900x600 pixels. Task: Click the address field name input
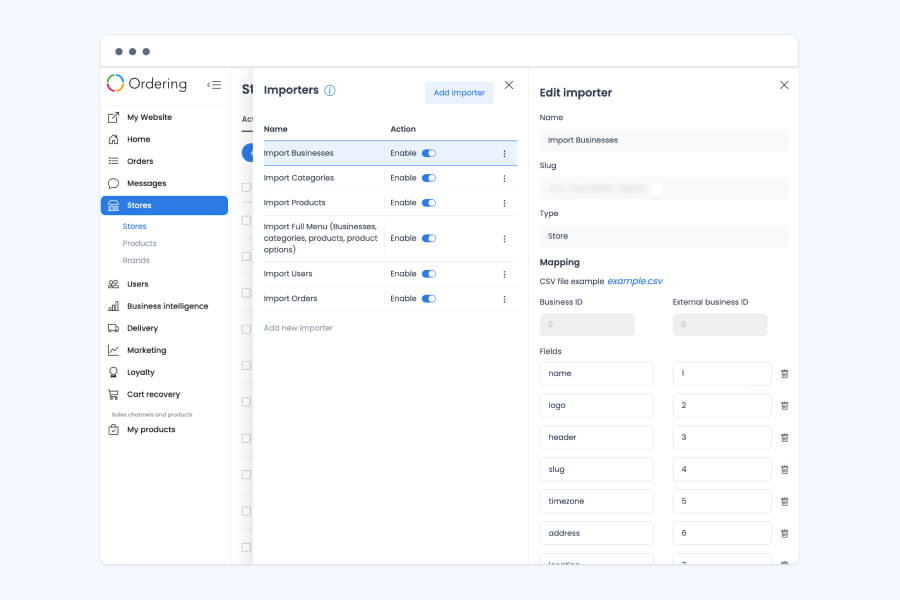point(596,533)
